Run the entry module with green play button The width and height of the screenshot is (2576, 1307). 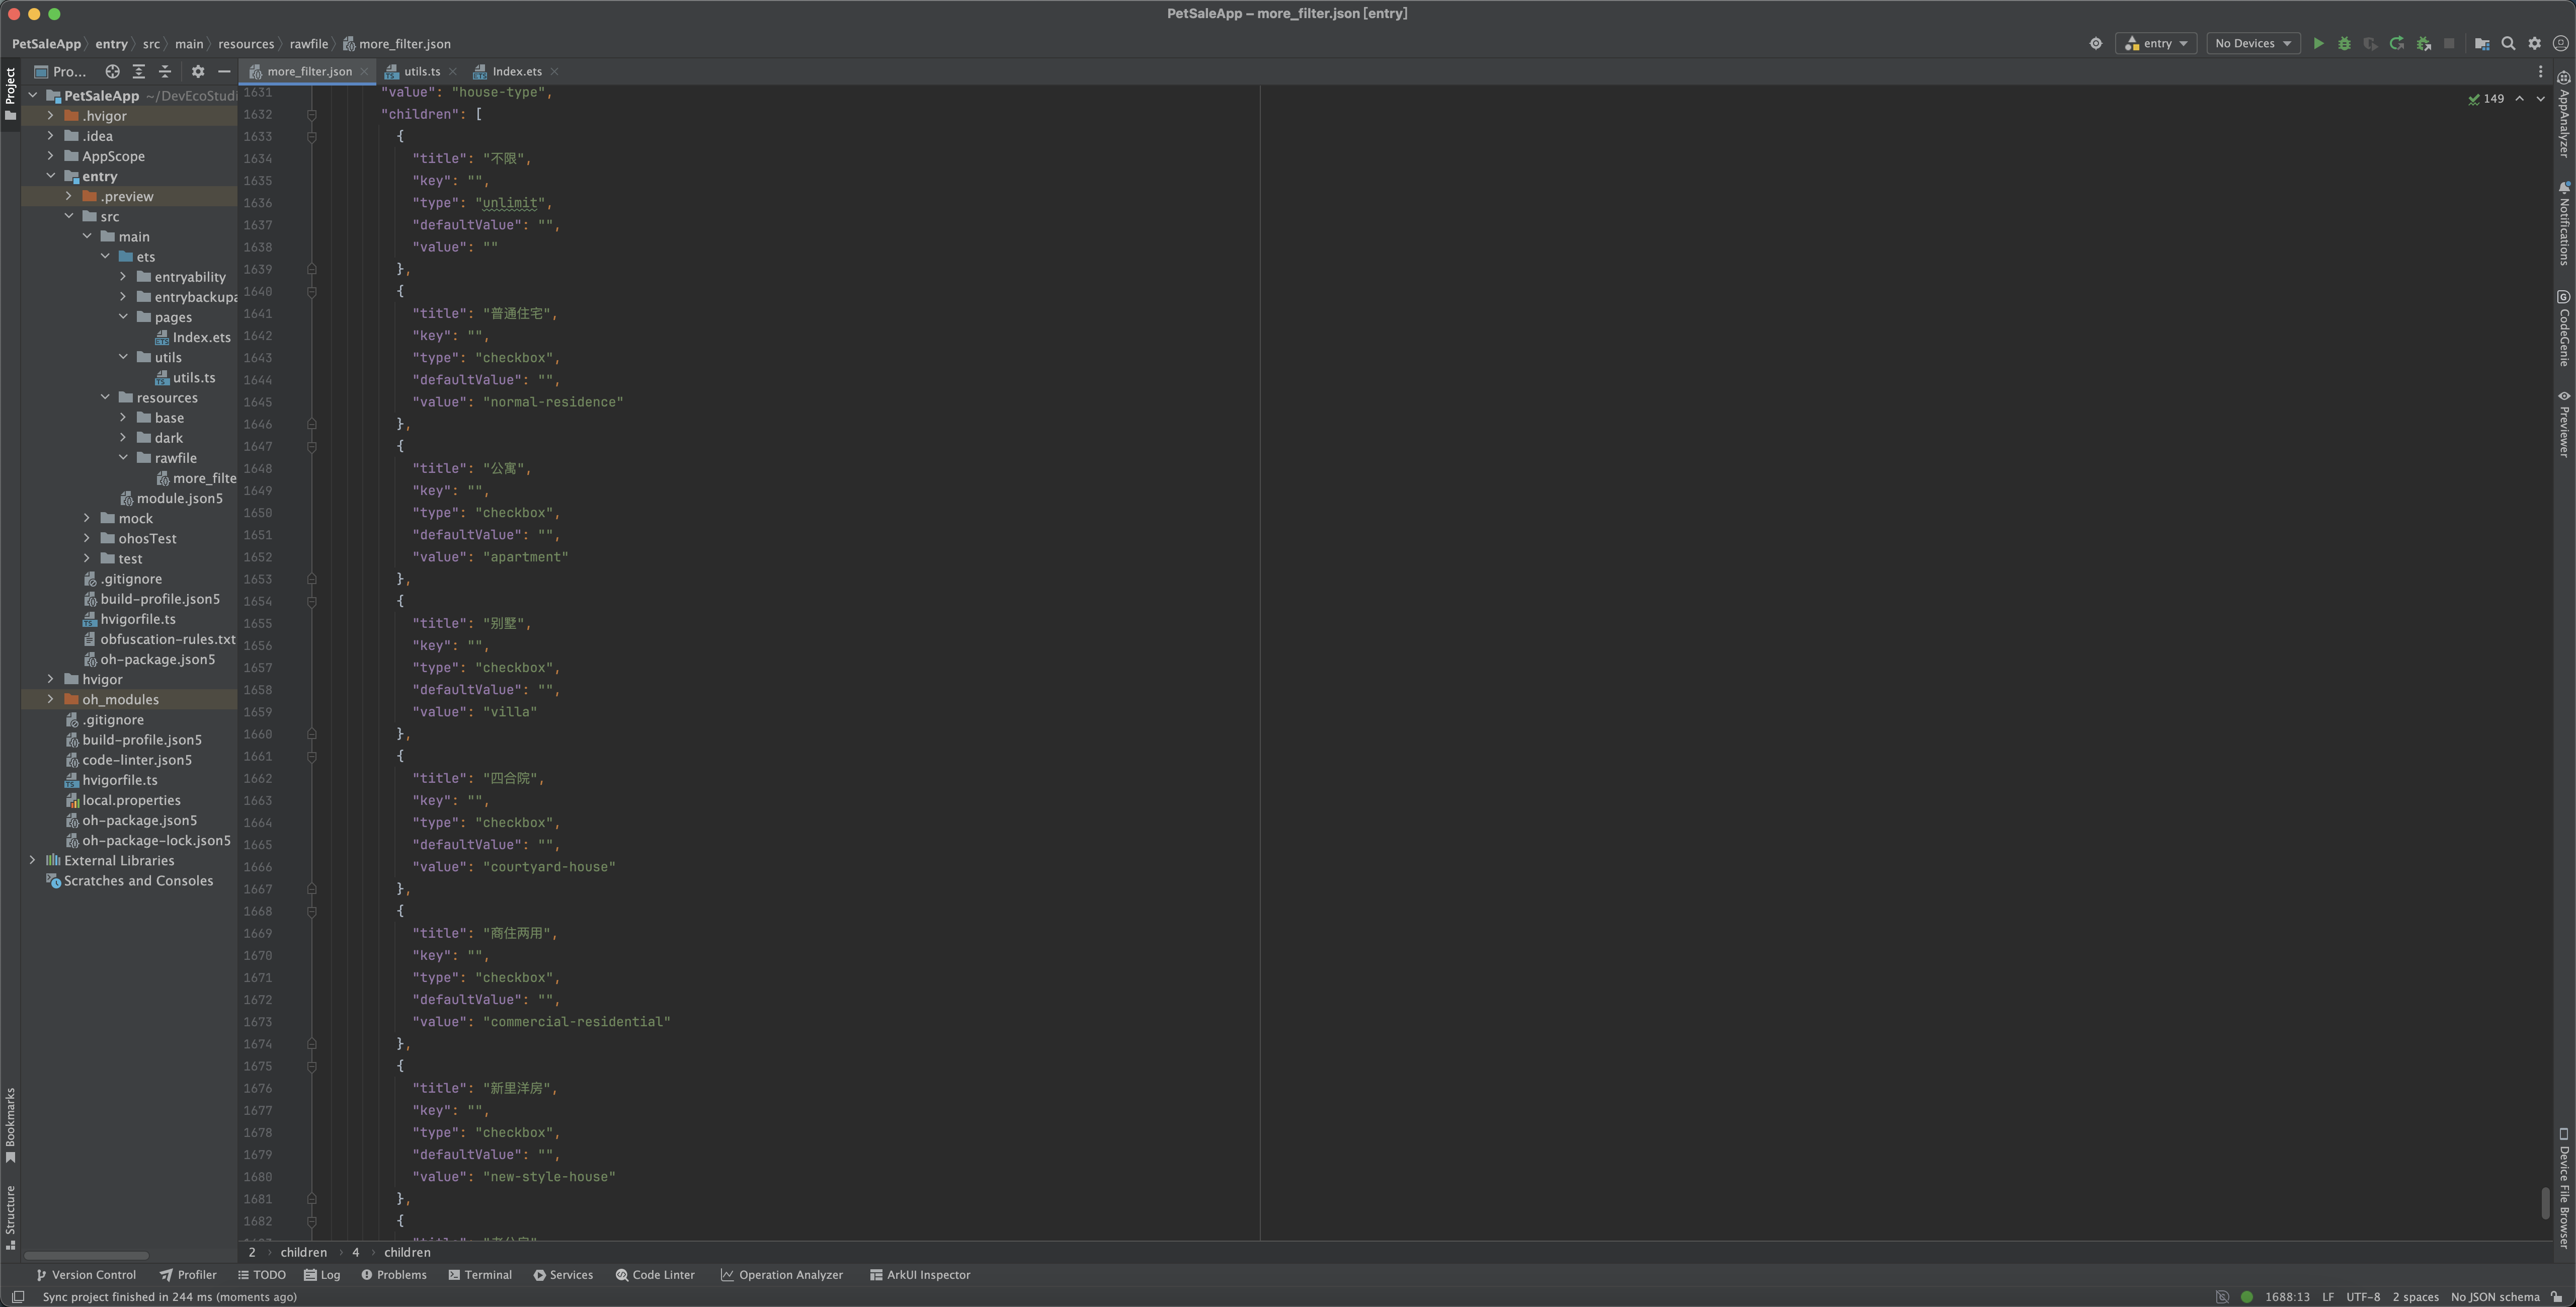2318,44
